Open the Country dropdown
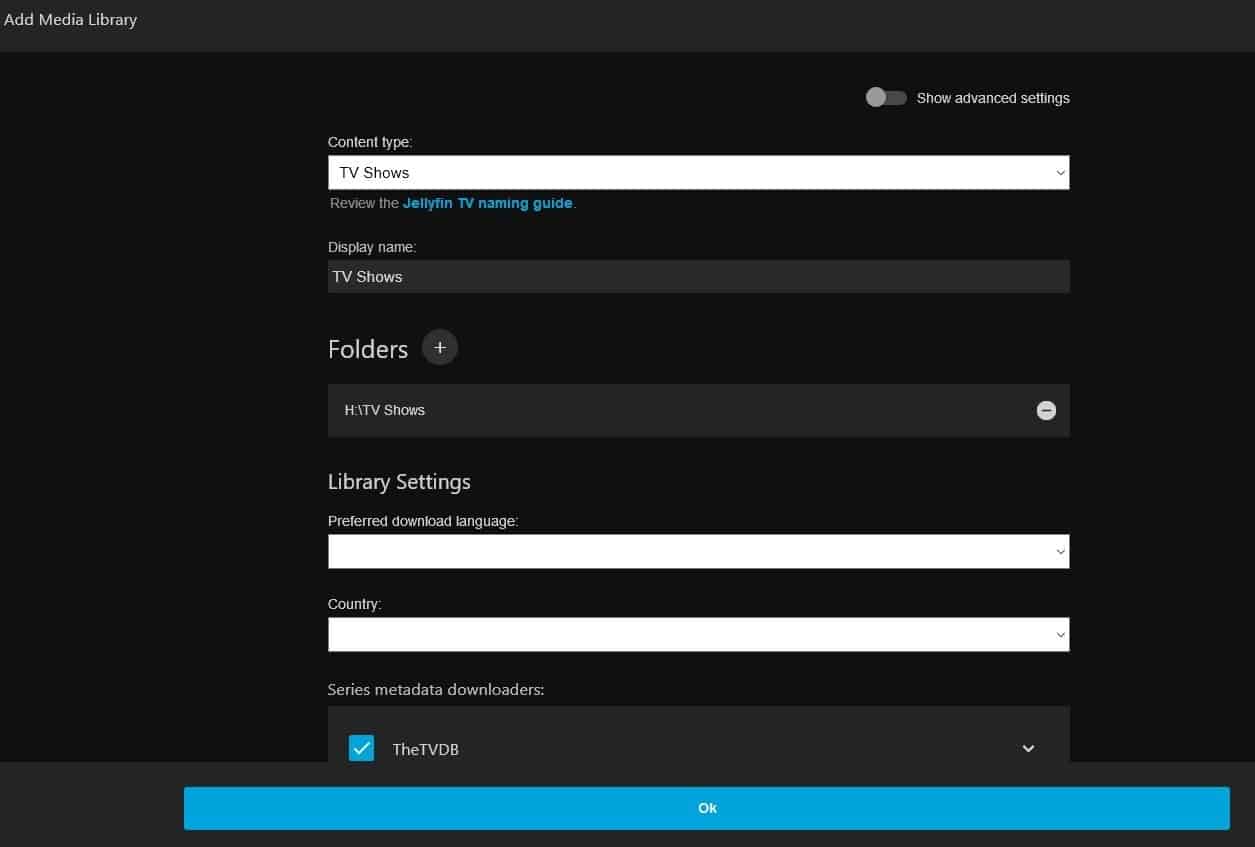 coord(698,634)
